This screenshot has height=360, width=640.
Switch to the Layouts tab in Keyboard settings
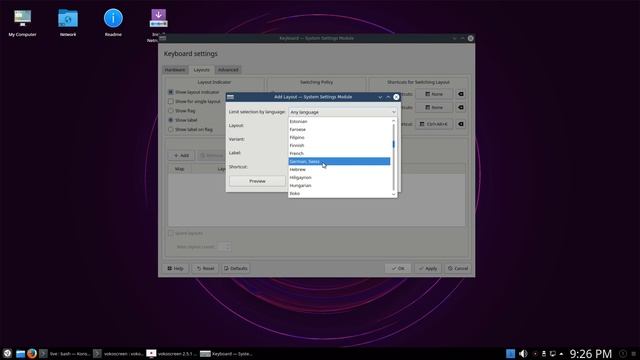201,70
